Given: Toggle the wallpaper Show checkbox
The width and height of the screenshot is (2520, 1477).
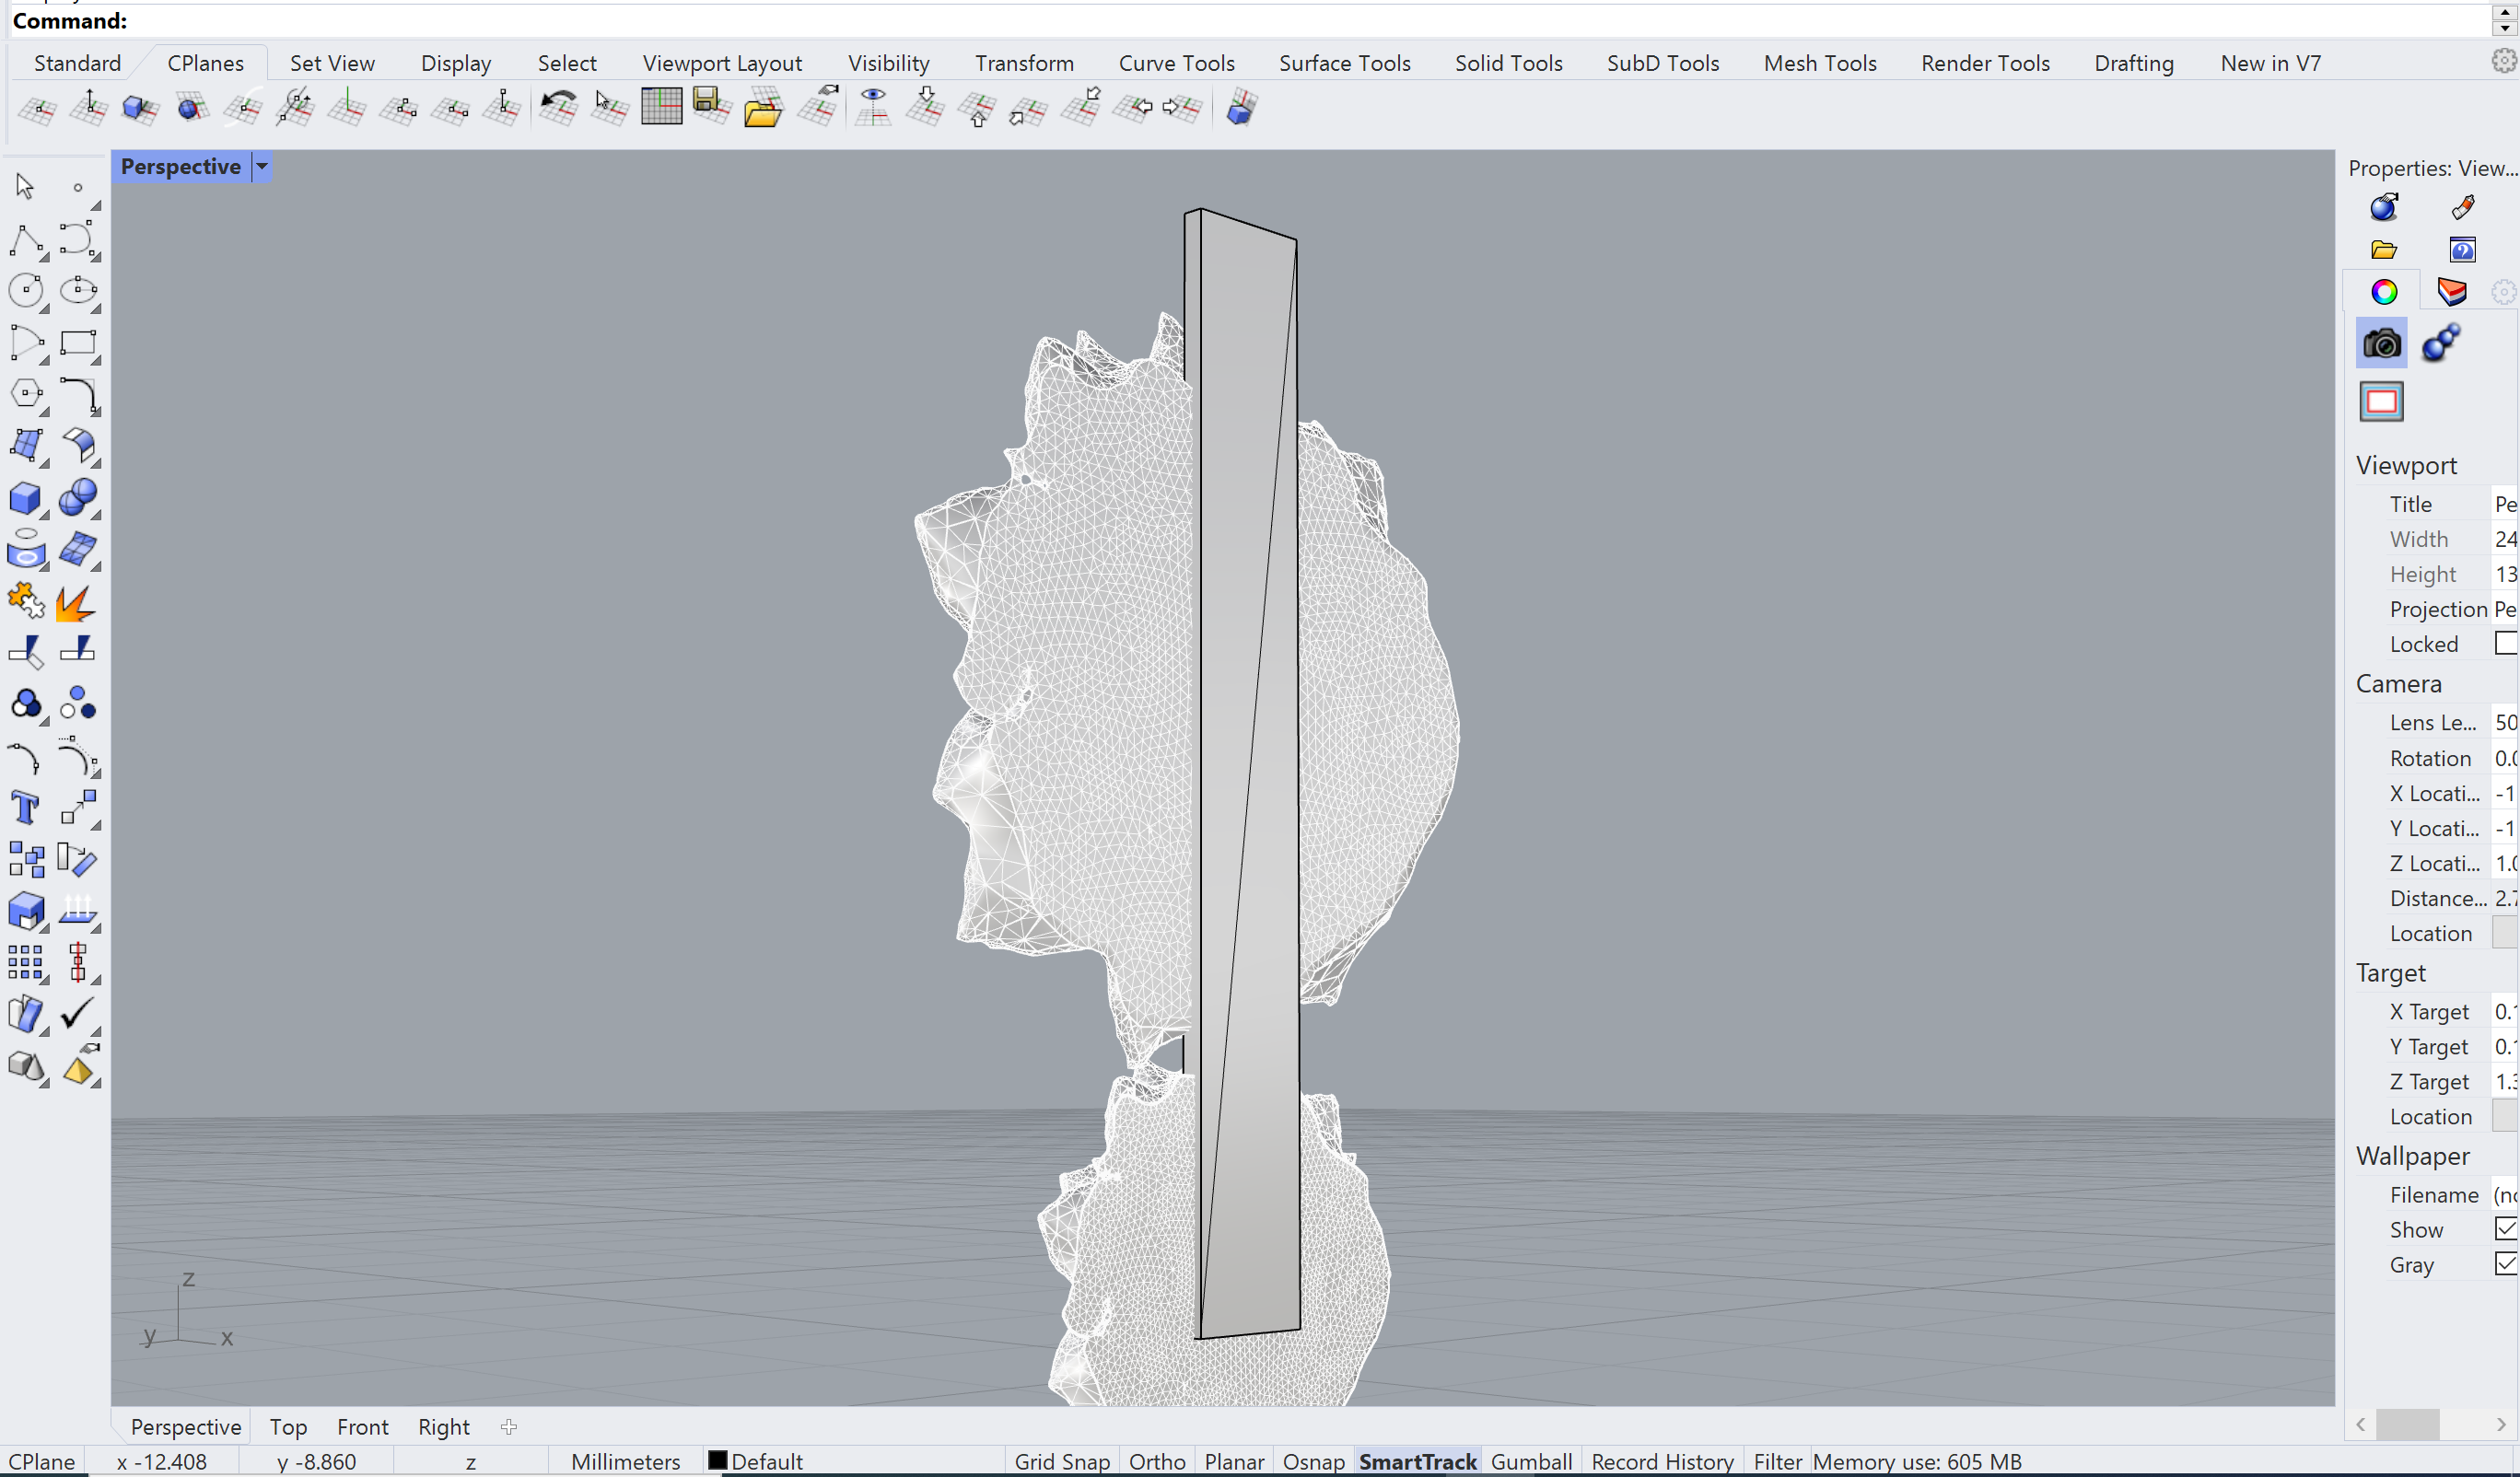Looking at the screenshot, I should 2505,1229.
